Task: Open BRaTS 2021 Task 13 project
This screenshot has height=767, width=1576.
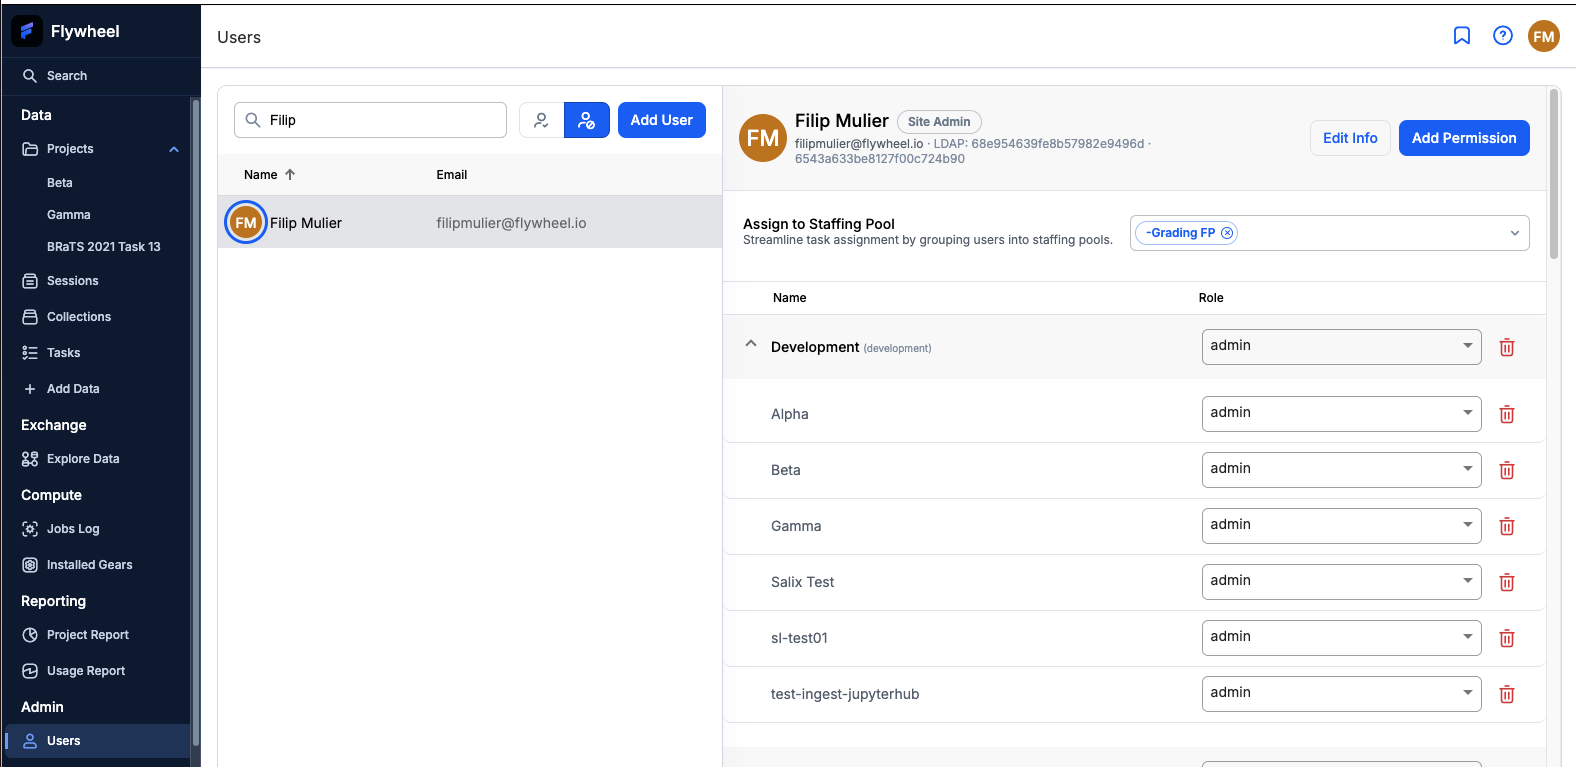Action: pos(104,247)
